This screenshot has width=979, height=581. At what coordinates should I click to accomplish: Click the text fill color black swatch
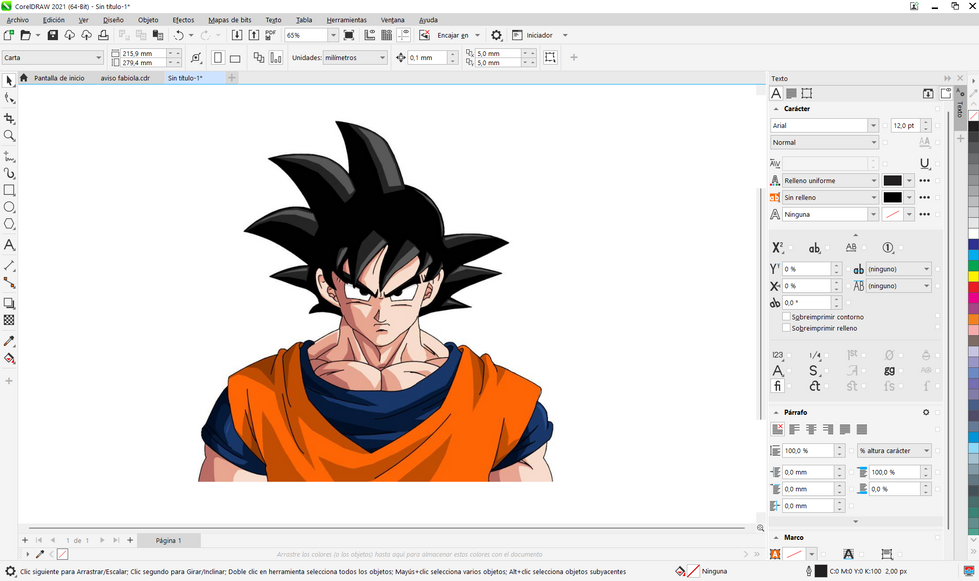tap(892, 180)
